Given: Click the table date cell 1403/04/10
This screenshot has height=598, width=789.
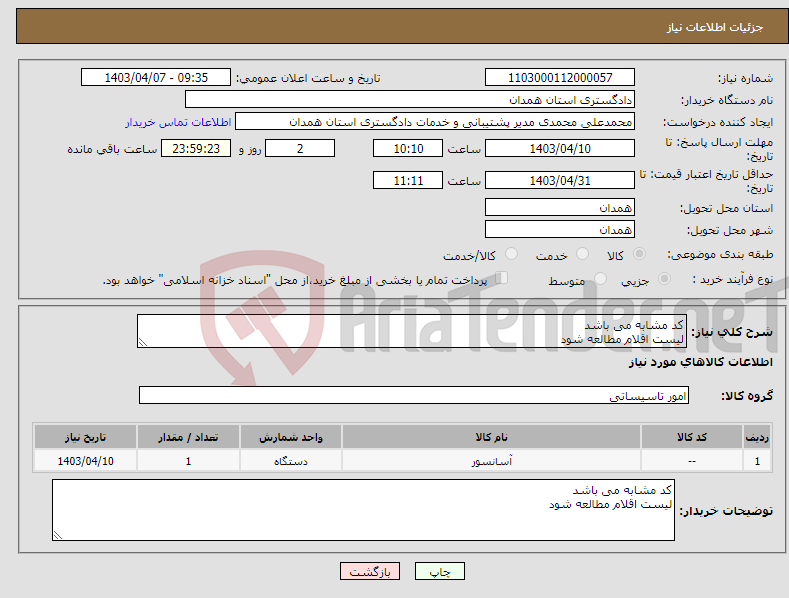Looking at the screenshot, I should click(86, 461).
